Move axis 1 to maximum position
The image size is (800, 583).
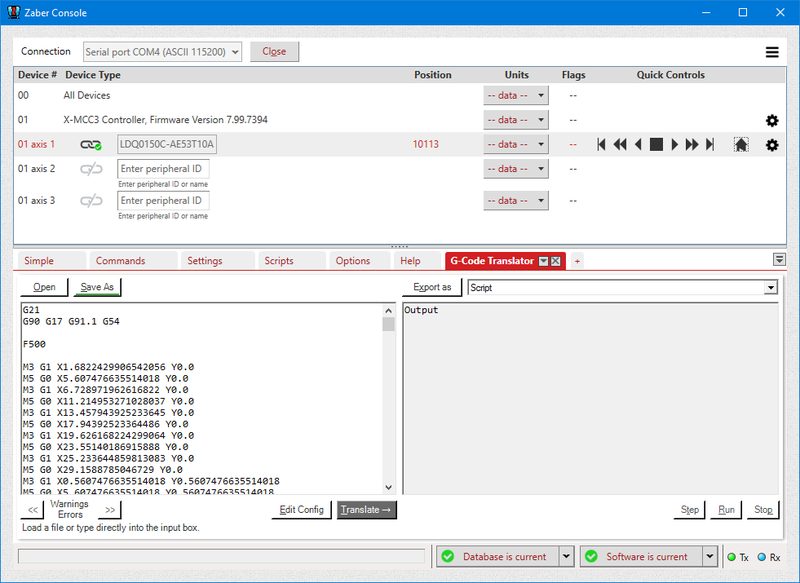pyautogui.click(x=710, y=145)
